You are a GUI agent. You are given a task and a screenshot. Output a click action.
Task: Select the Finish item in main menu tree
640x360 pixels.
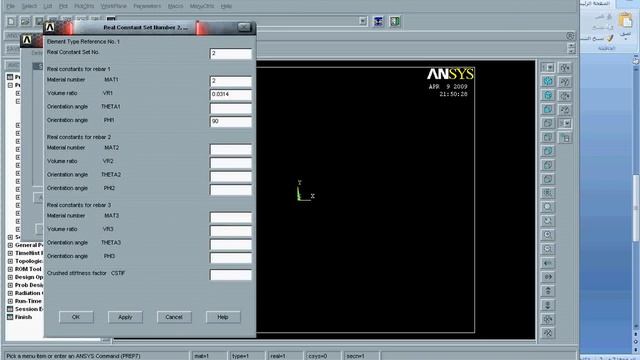[x=23, y=317]
